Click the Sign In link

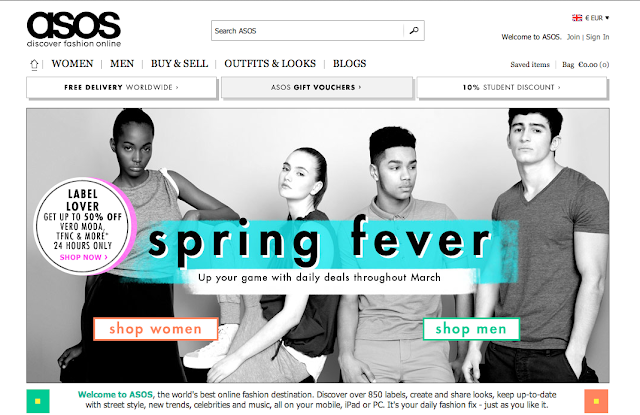click(x=598, y=37)
